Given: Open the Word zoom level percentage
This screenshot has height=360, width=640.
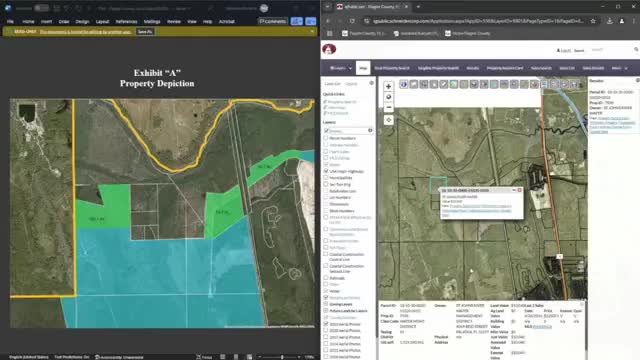Looking at the screenshot, I should click(x=309, y=357).
